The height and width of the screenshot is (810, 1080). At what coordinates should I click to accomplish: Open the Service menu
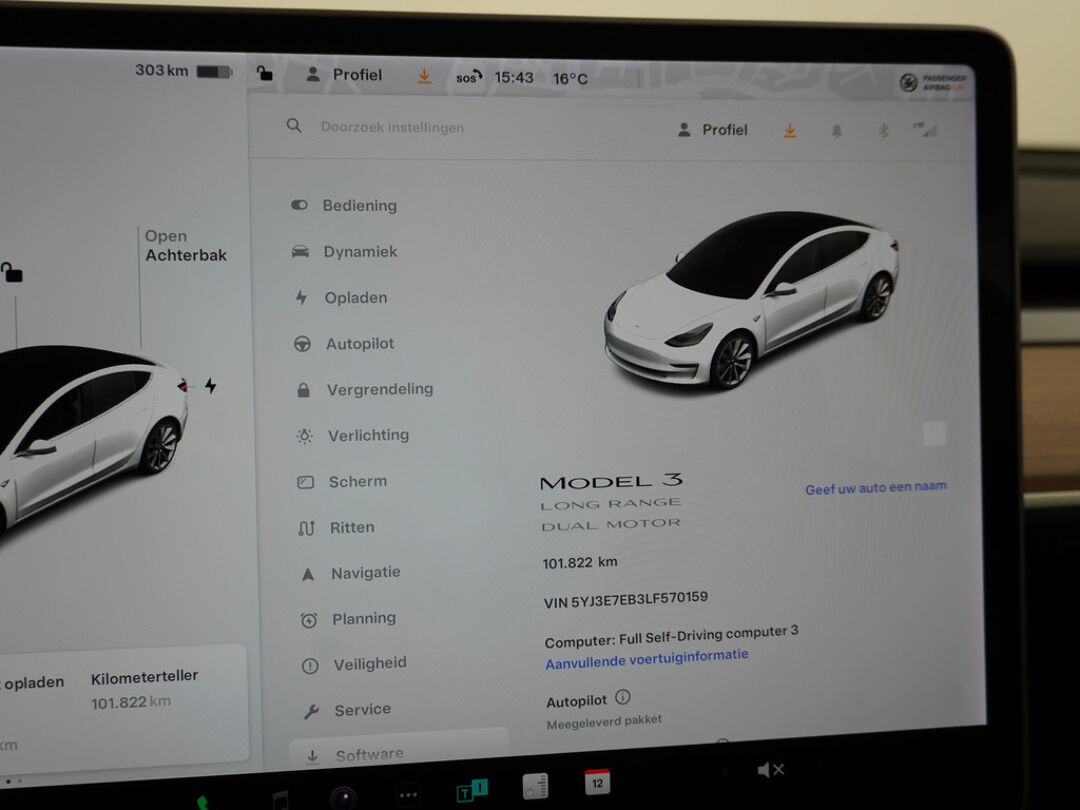pos(348,709)
